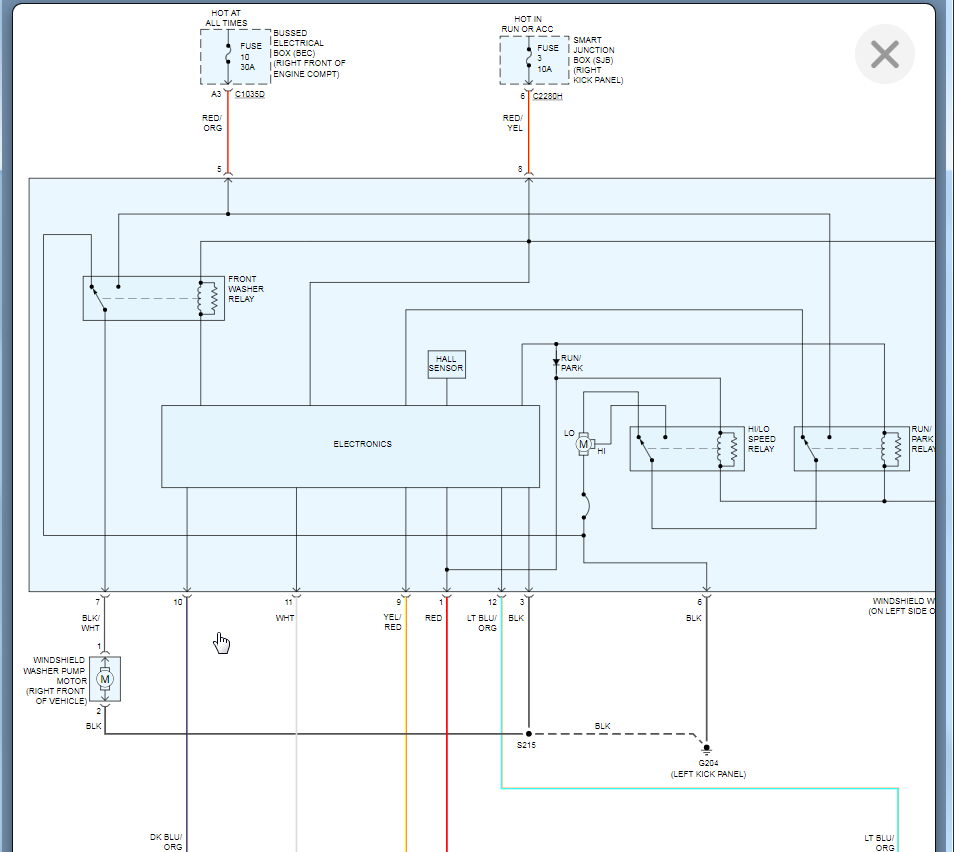Click the S215 splice dot
The image size is (954, 852).
(x=529, y=734)
